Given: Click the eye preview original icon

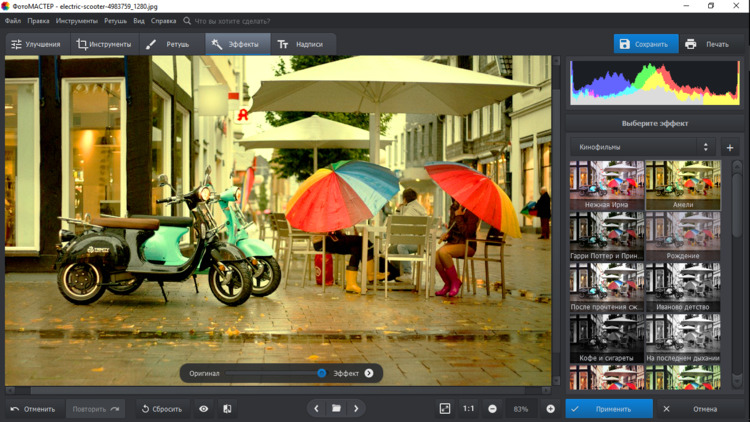Looking at the screenshot, I should coord(204,409).
